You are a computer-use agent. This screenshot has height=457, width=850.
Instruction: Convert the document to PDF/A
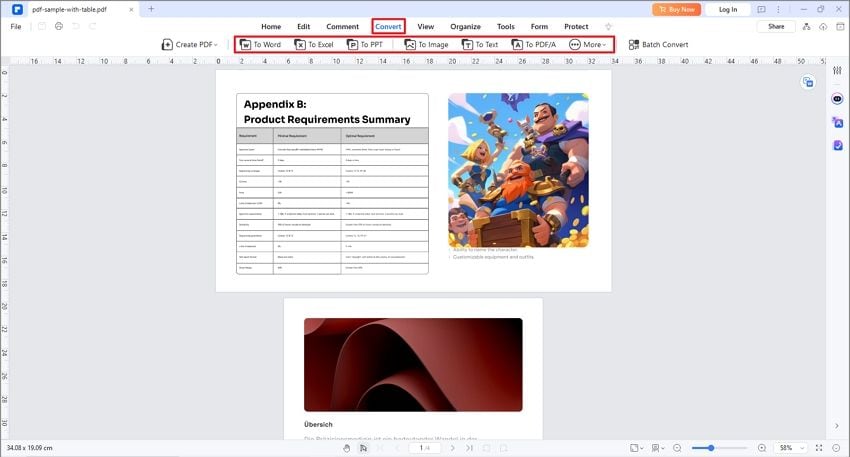coord(534,44)
